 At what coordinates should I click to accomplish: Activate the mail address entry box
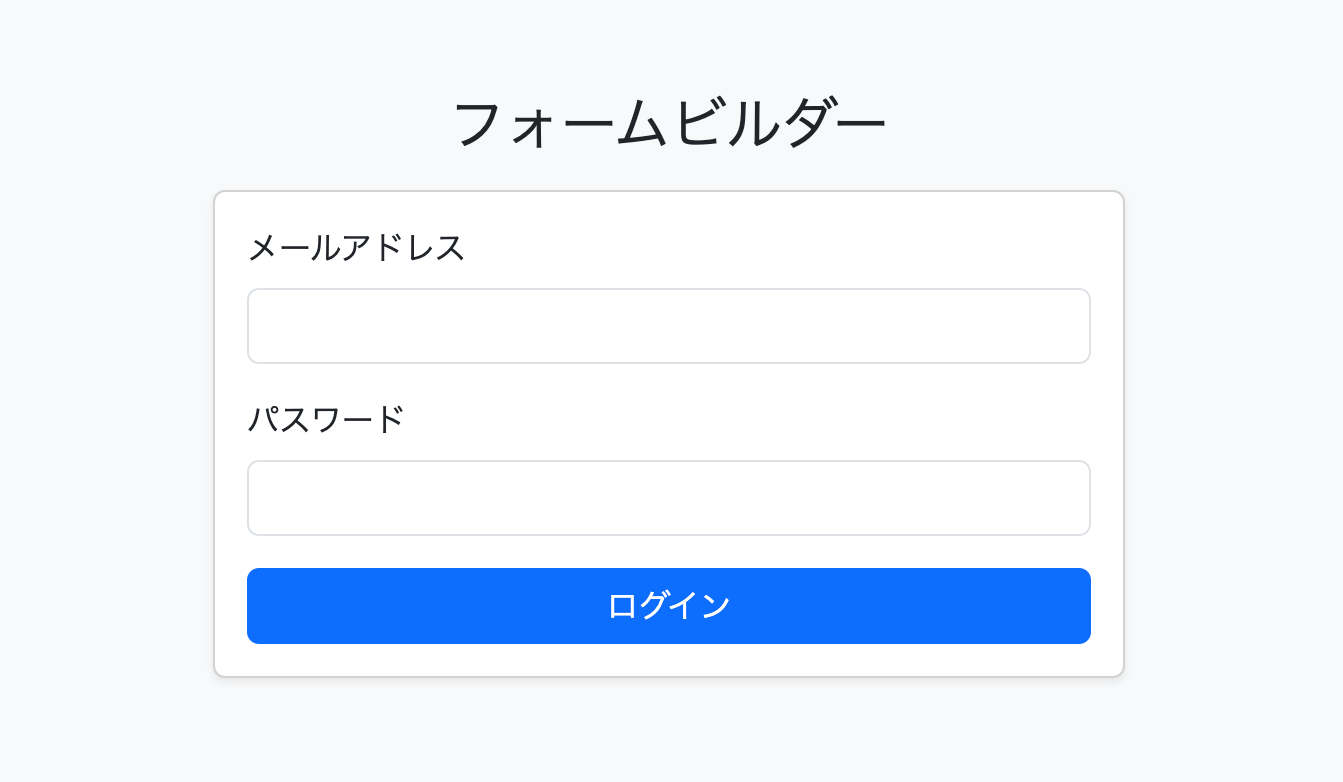click(668, 326)
